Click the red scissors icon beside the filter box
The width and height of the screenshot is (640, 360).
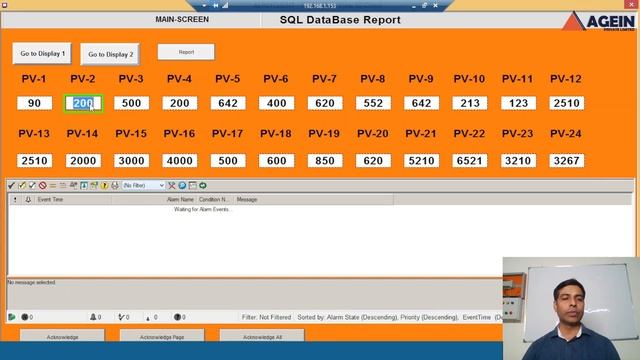tap(172, 186)
